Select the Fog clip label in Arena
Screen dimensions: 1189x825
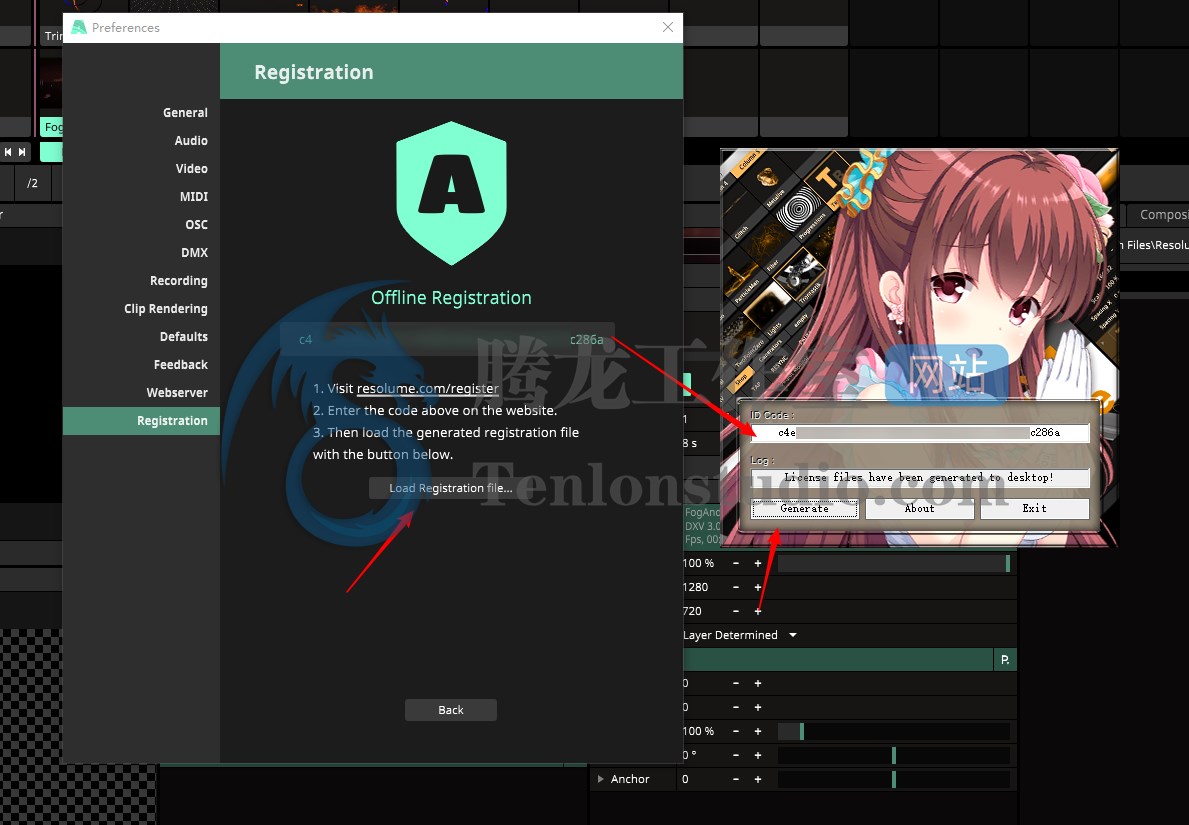point(52,127)
